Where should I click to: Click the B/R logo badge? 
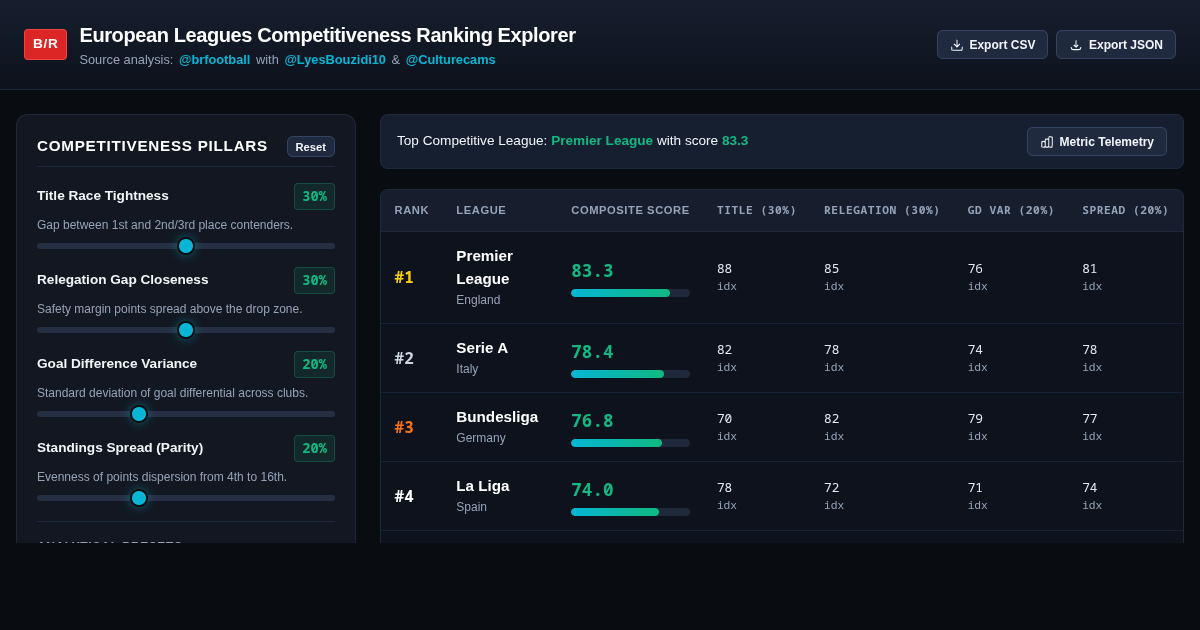pyautogui.click(x=46, y=44)
